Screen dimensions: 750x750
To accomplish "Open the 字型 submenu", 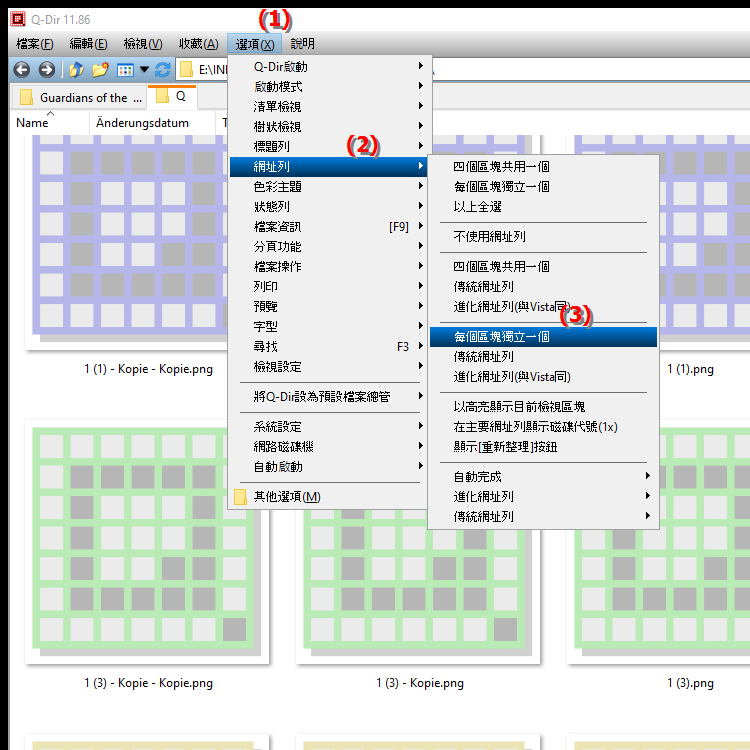I will tap(329, 327).
